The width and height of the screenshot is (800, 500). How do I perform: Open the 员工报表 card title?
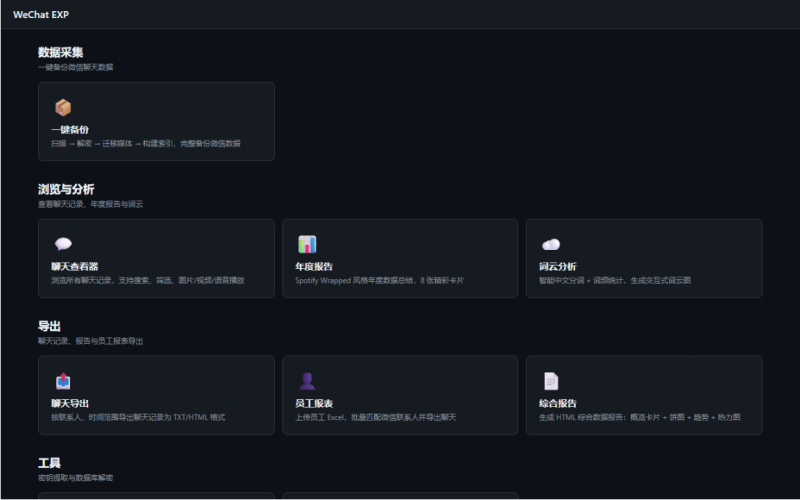(x=314, y=404)
